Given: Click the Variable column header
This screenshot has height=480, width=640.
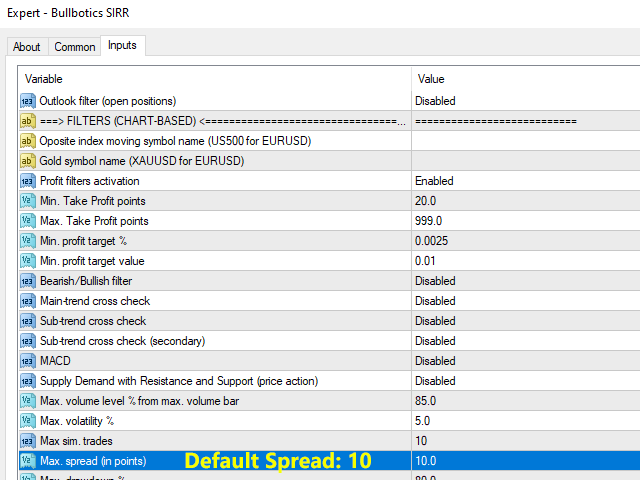Looking at the screenshot, I should pos(215,79).
